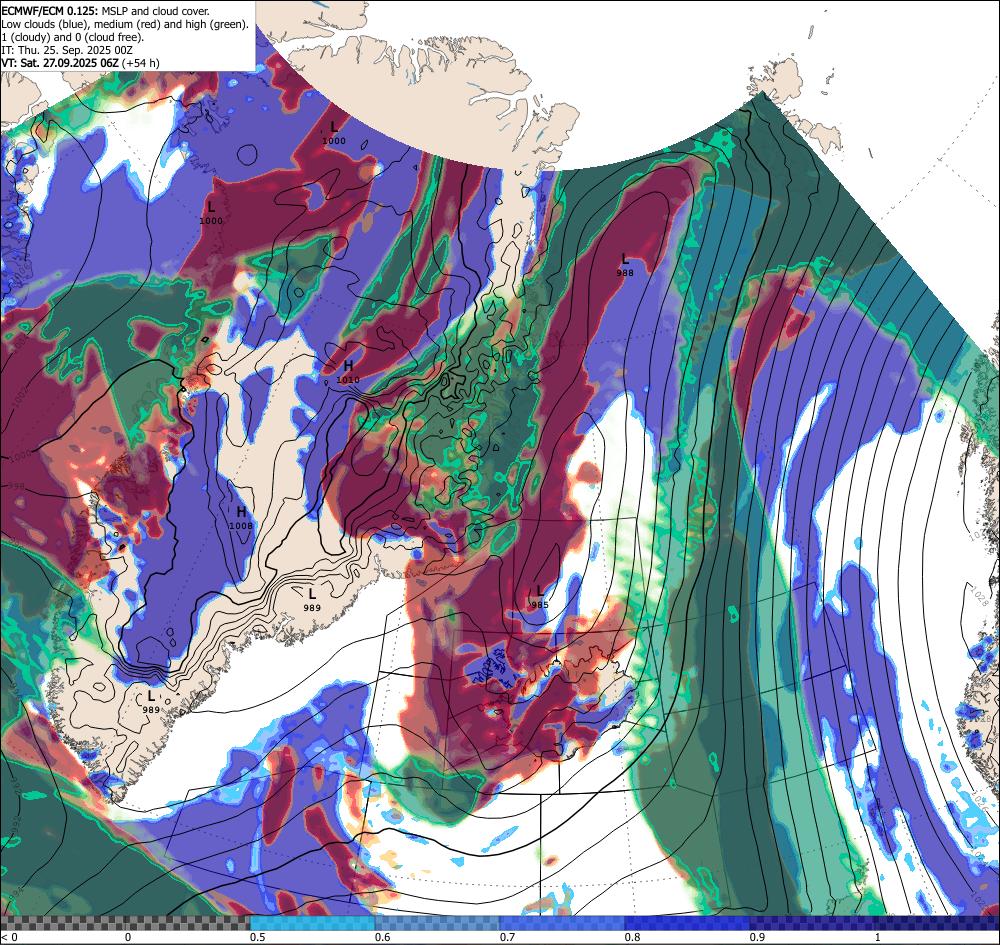This screenshot has width=1000, height=945.
Task: Click the '1 (cloudy) and 0 (cloud free)' line
Action: point(73,37)
